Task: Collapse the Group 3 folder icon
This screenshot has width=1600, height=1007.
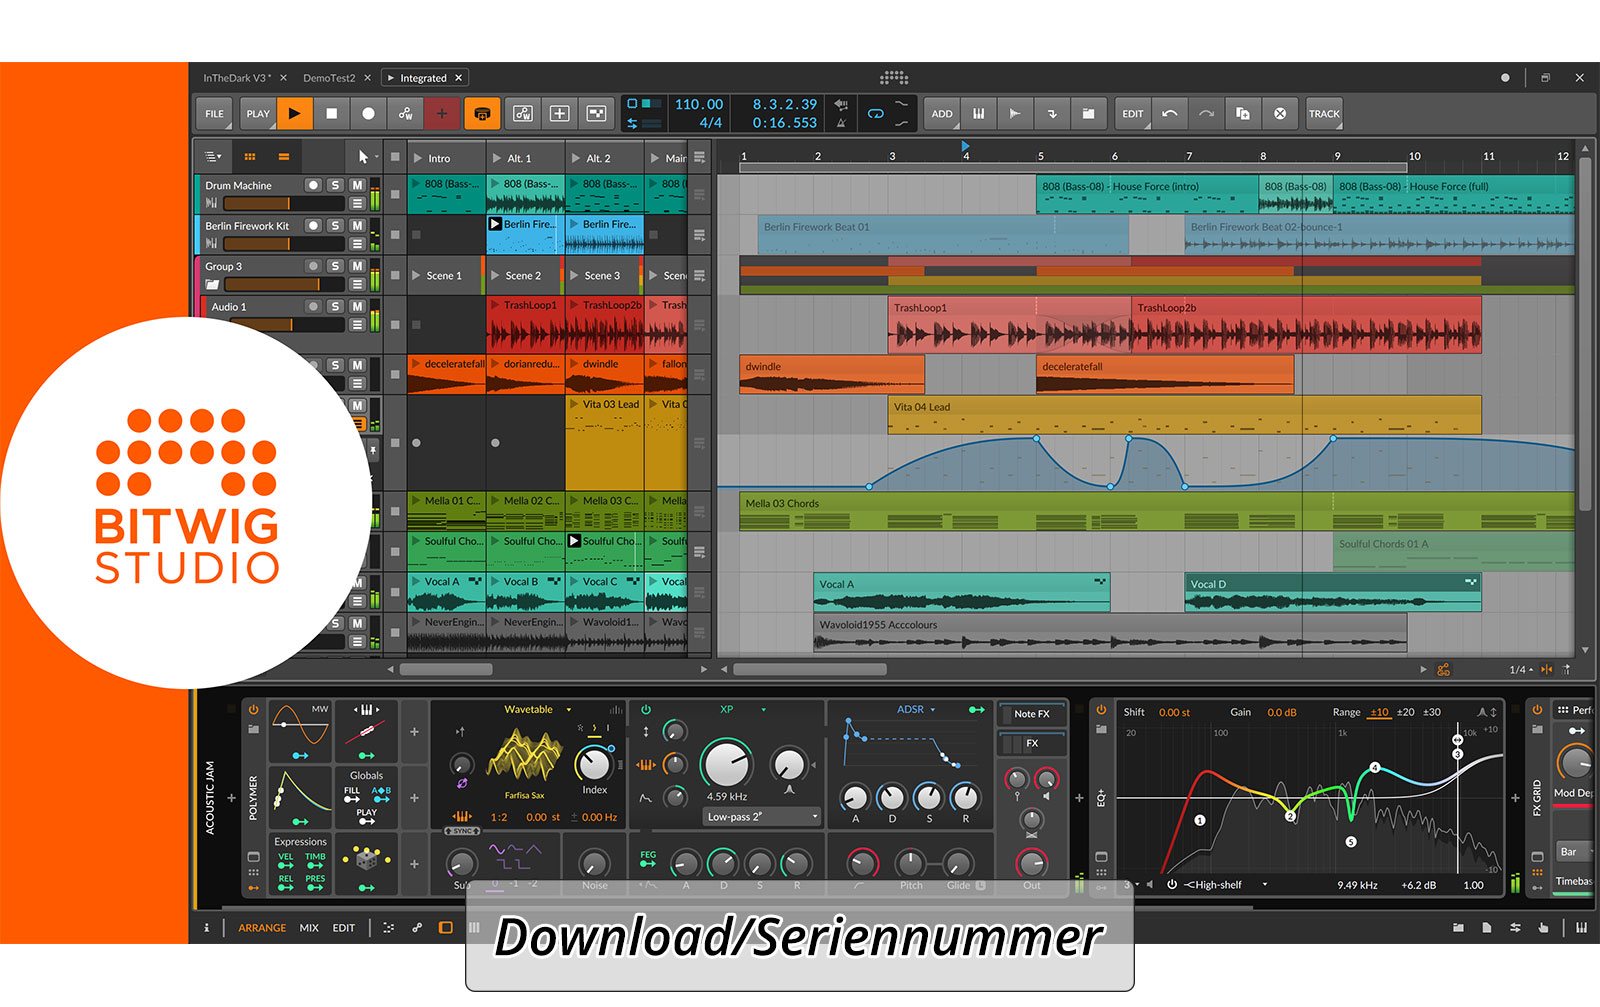Action: pos(212,284)
